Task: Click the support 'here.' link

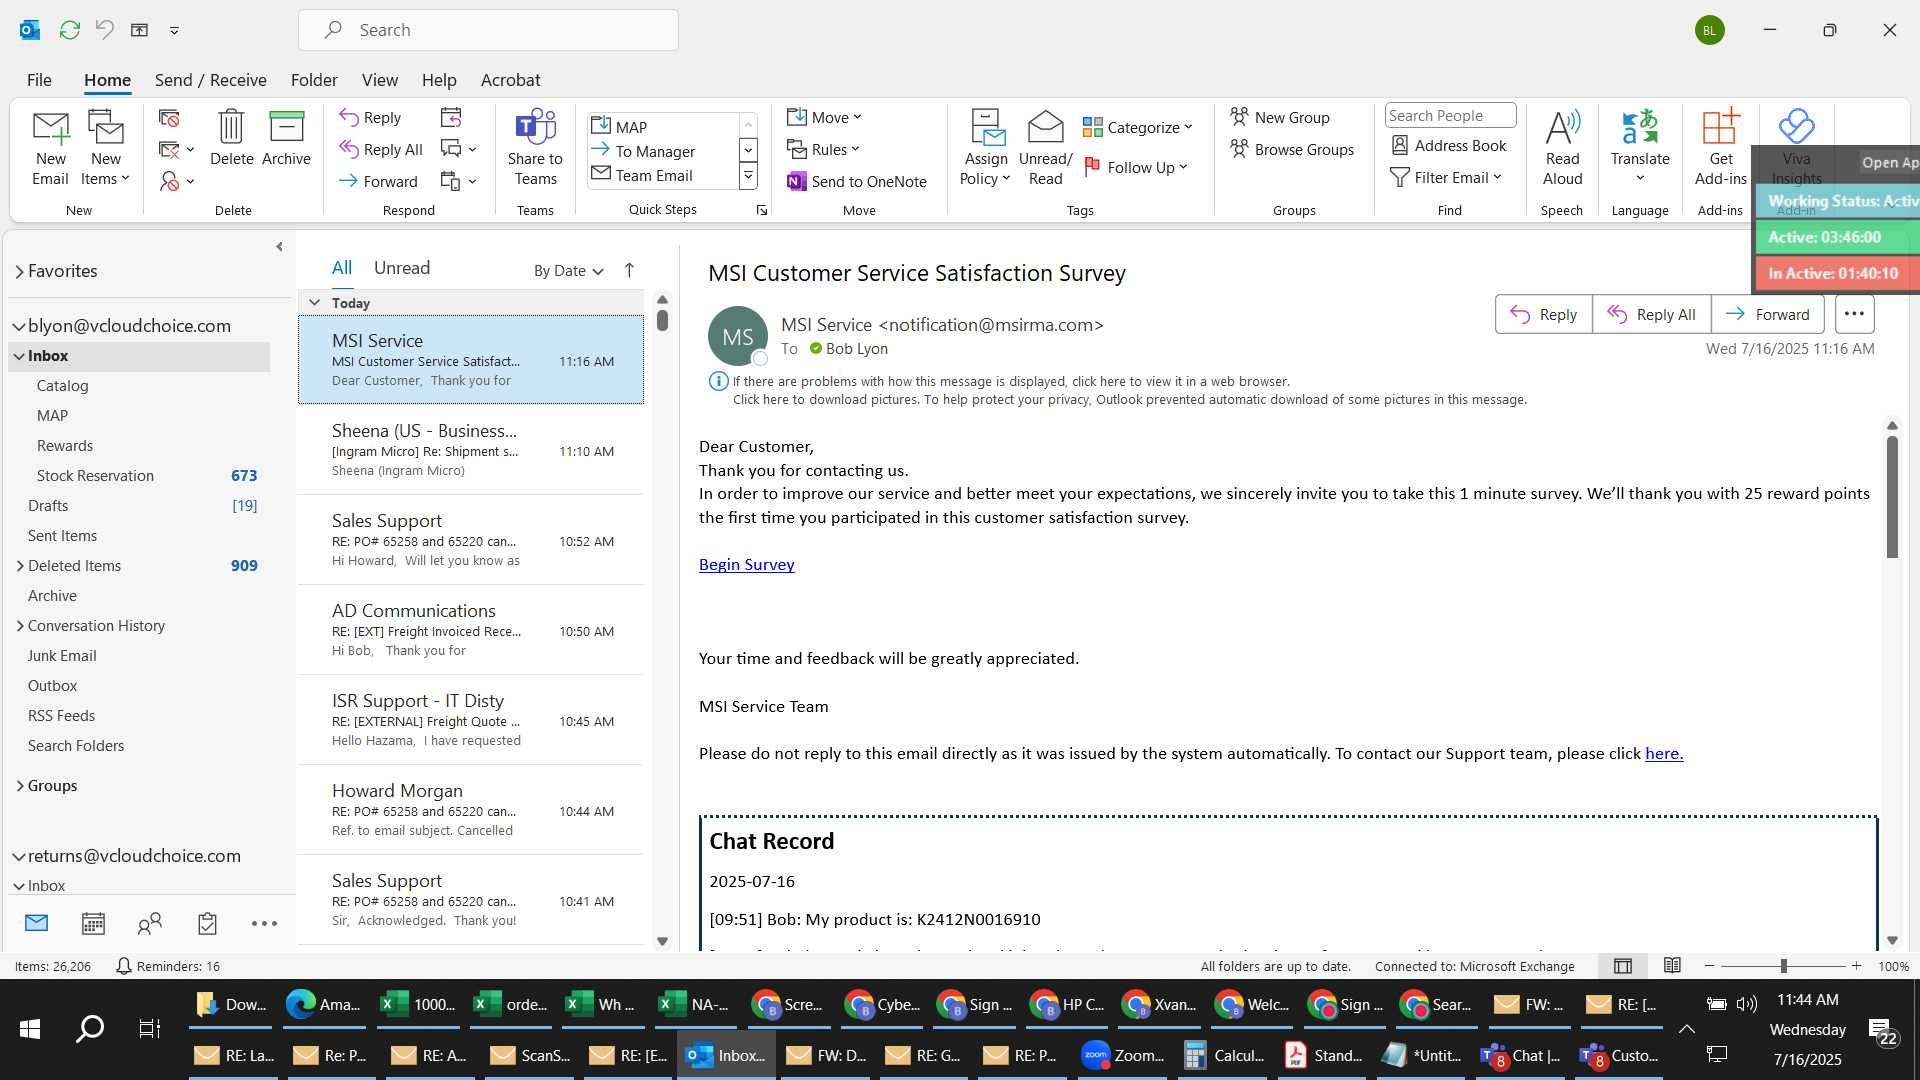Action: point(1664,754)
